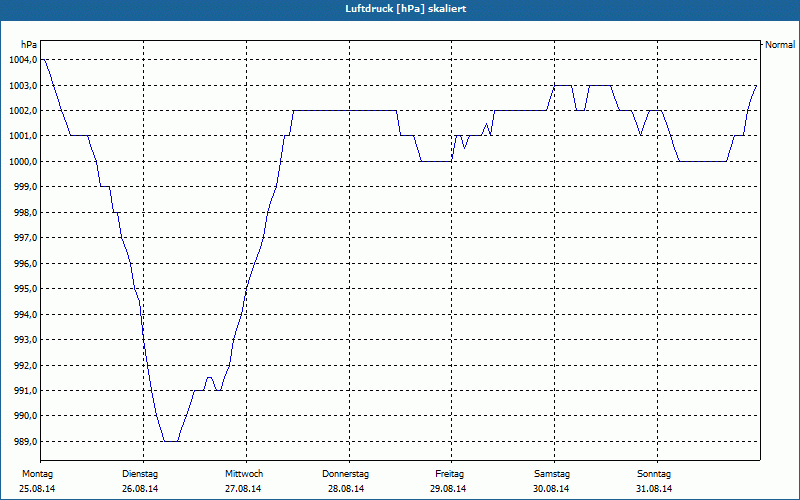This screenshot has height=500, width=800.
Task: Select the 997,0 y-axis value
Action: [x=25, y=238]
